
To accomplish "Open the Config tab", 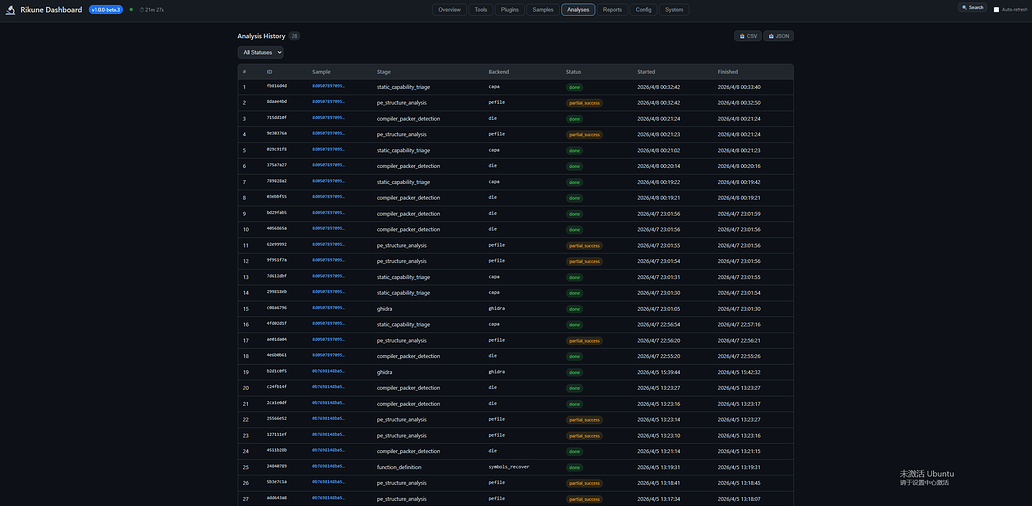I will [643, 10].
